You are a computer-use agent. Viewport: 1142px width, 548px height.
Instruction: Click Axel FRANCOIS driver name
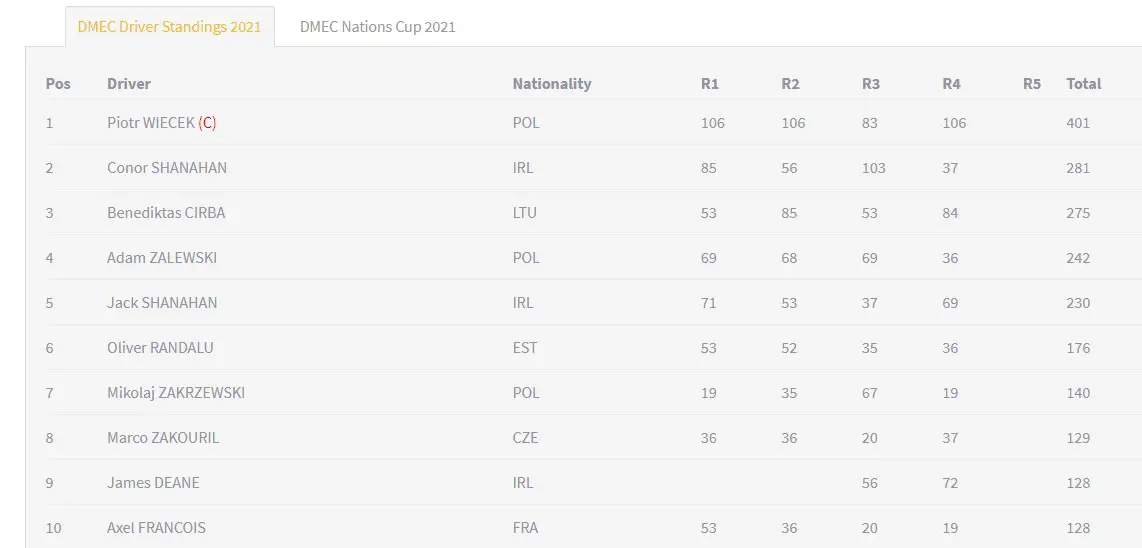pyautogui.click(x=157, y=528)
